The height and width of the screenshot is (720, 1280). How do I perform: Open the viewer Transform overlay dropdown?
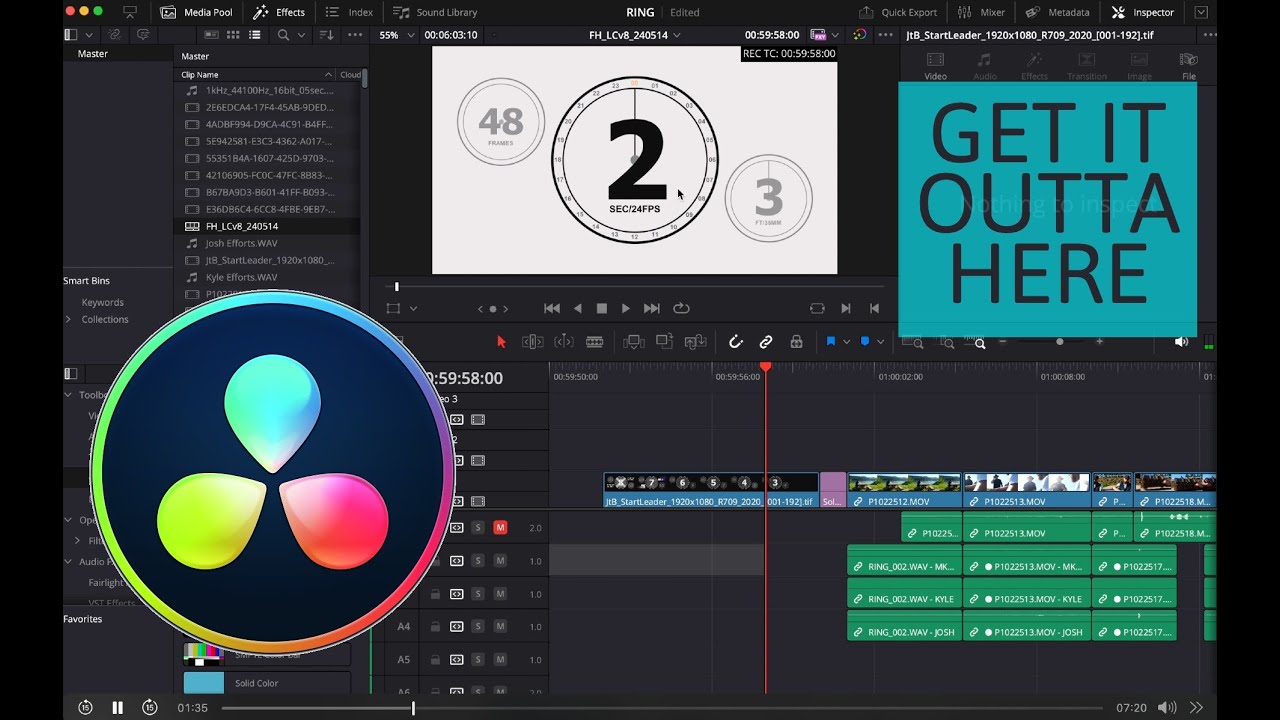(x=413, y=309)
